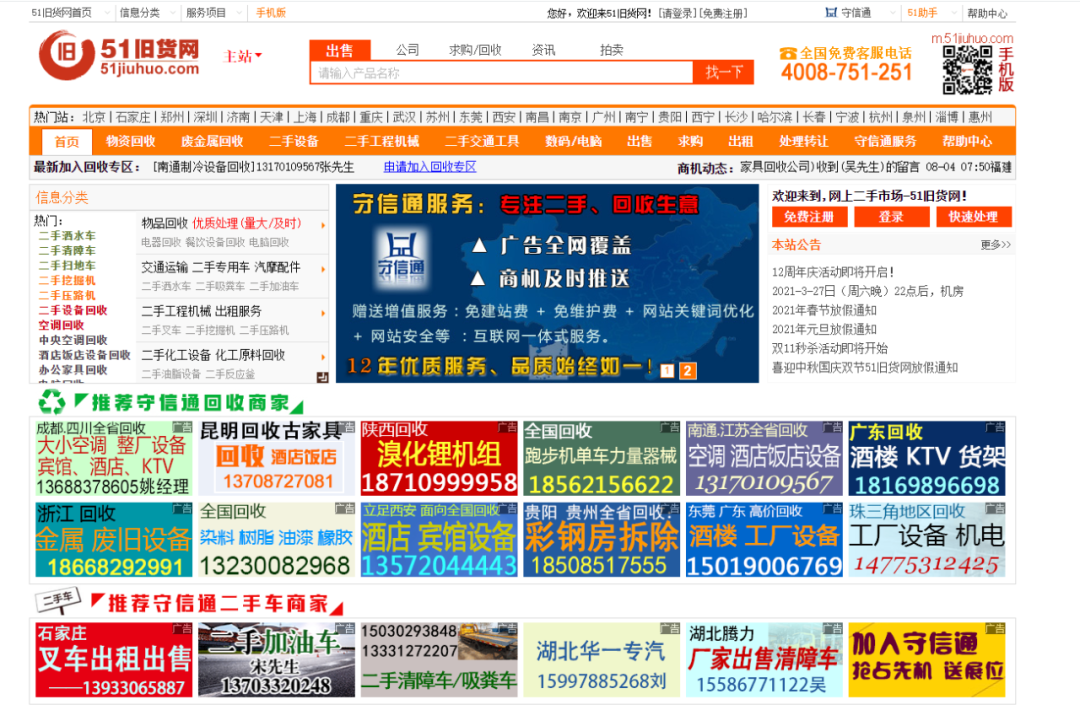The height and width of the screenshot is (710, 1080).
Task: Click 更多>> beside 本站公告
Action: tap(995, 244)
